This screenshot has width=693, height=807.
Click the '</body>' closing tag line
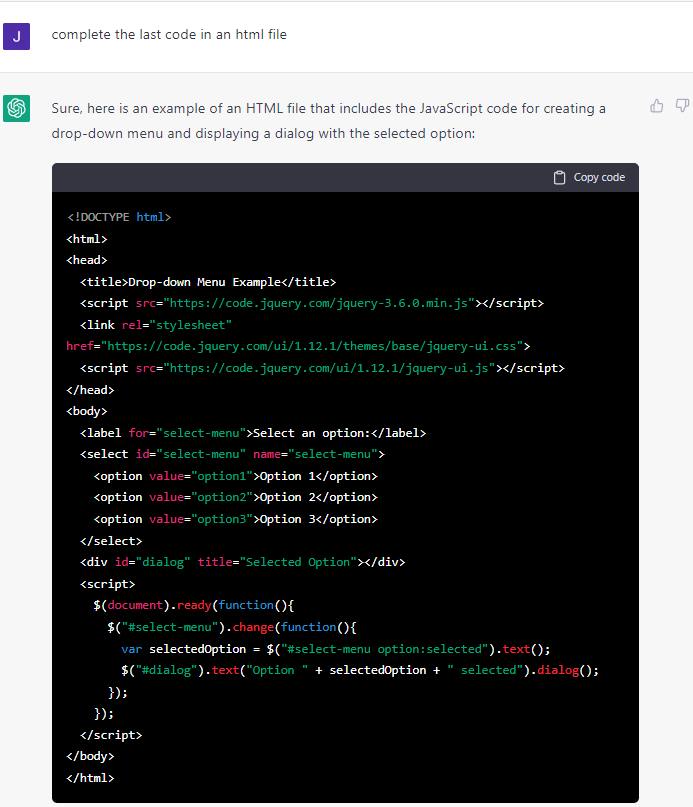point(90,756)
